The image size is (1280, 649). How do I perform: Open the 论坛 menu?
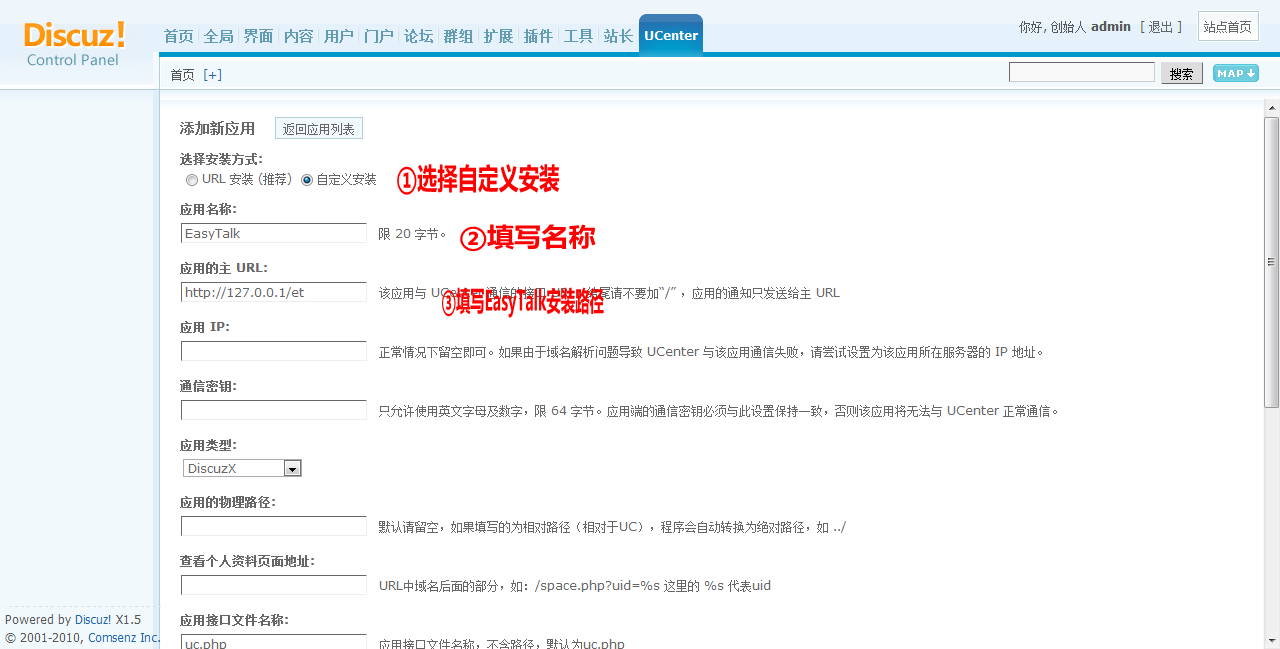tap(418, 36)
